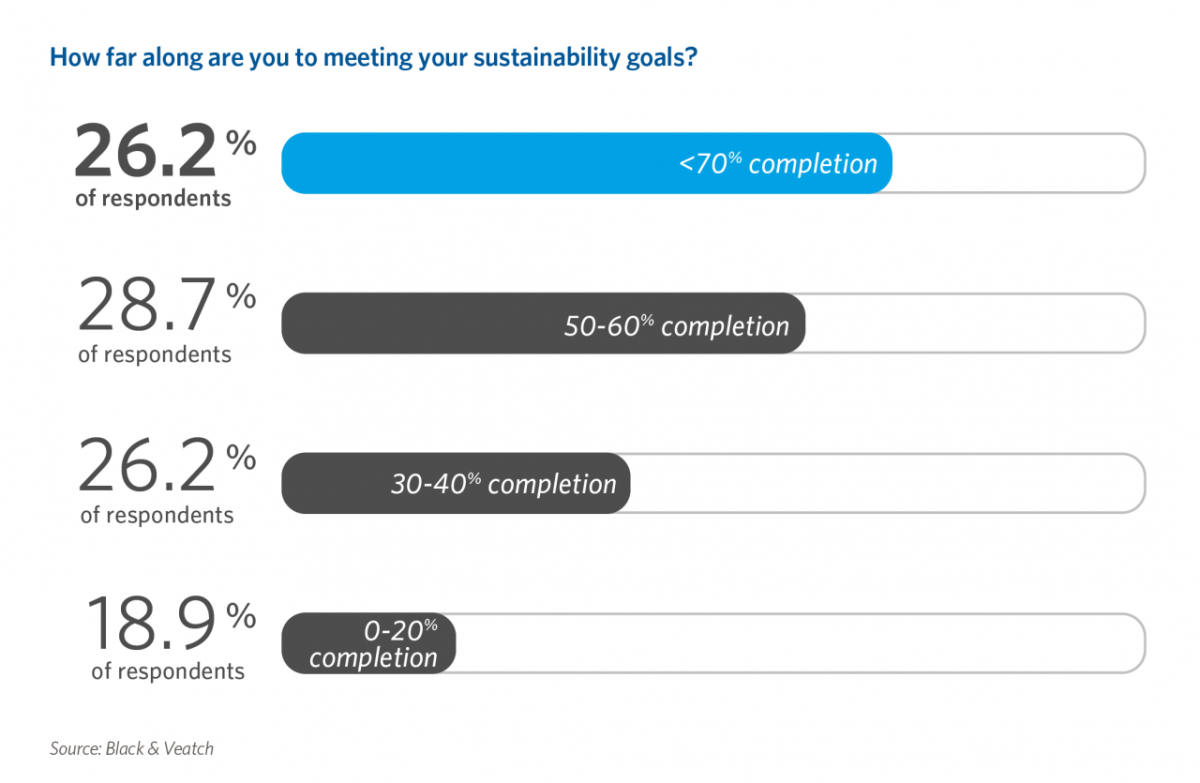Click the empty track of the 30-40% bar
Viewport: 1200px width, 783px height.
click(887, 484)
